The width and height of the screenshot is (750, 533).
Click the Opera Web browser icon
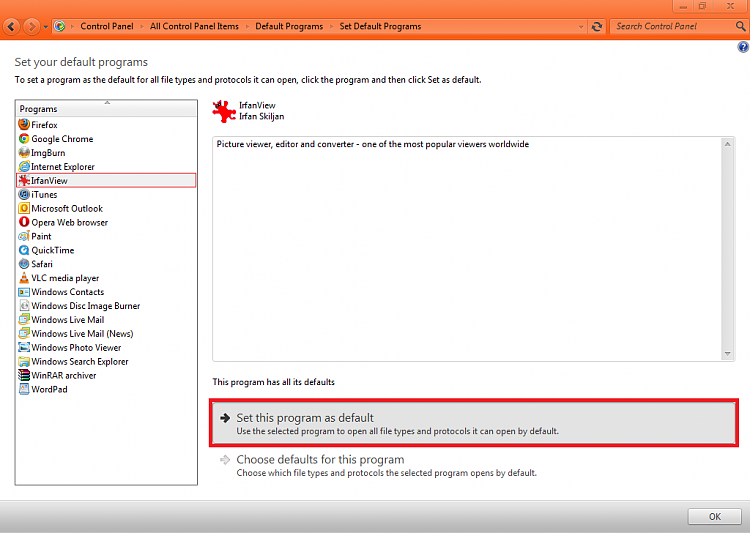click(x=24, y=222)
